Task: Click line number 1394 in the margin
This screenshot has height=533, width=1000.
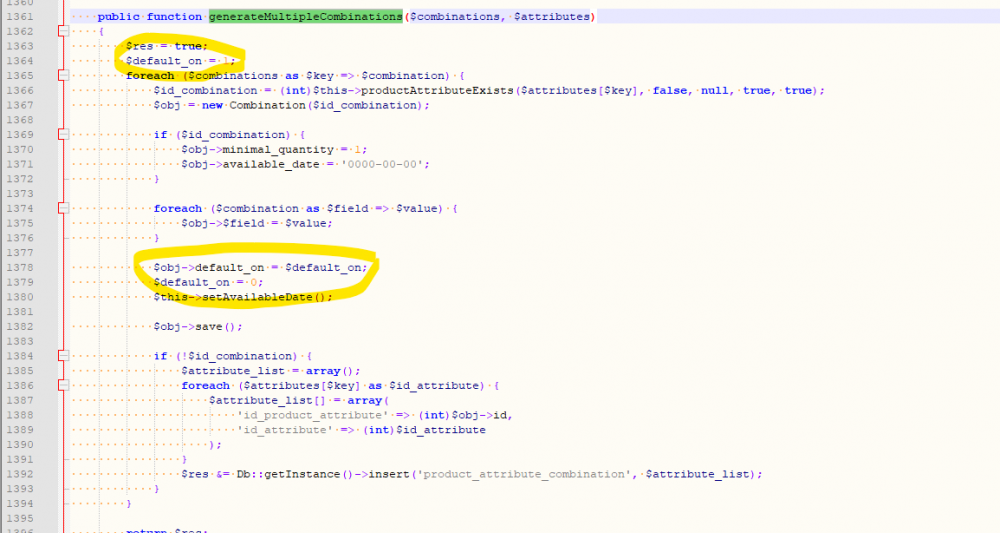Action: tap(20, 503)
